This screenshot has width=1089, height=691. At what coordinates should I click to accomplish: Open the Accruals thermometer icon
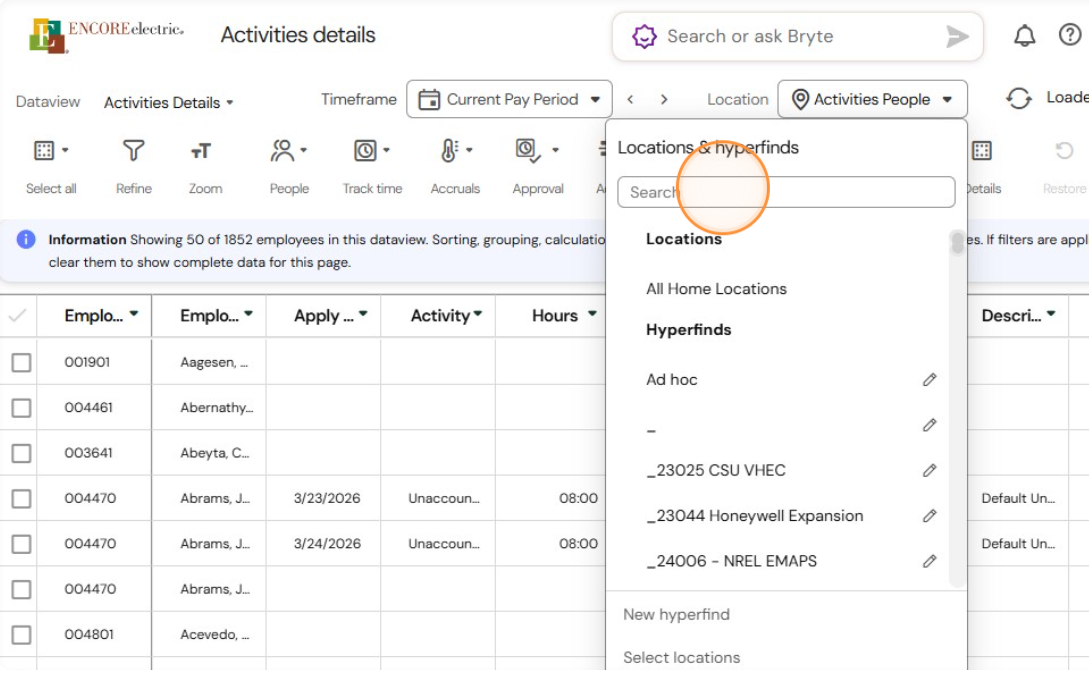click(x=449, y=150)
